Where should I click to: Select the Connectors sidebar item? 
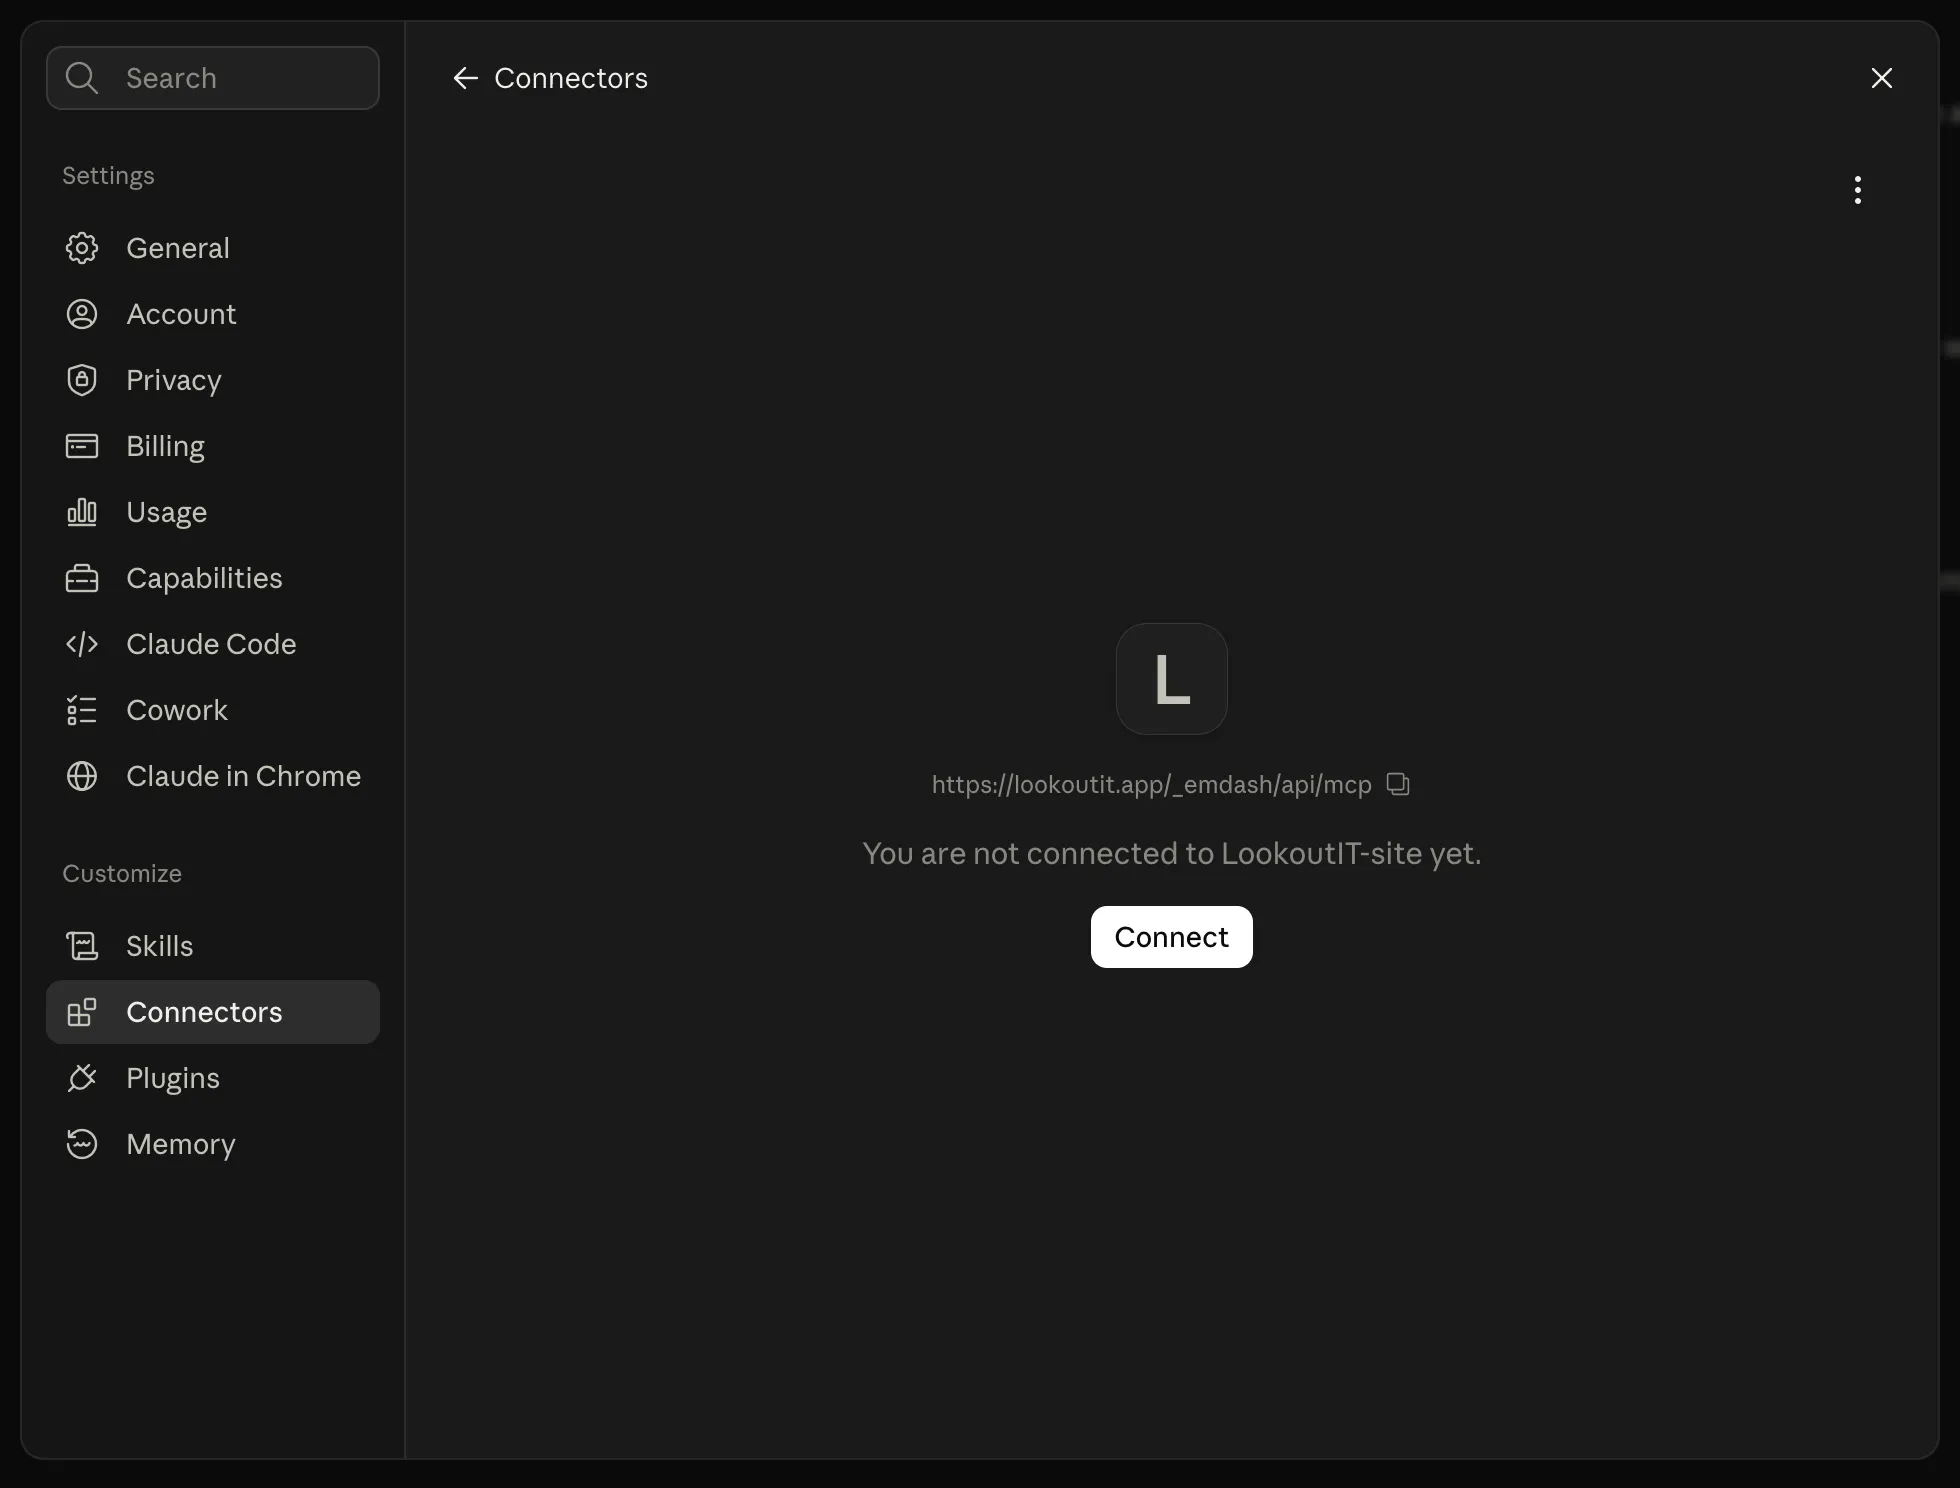pos(213,1012)
